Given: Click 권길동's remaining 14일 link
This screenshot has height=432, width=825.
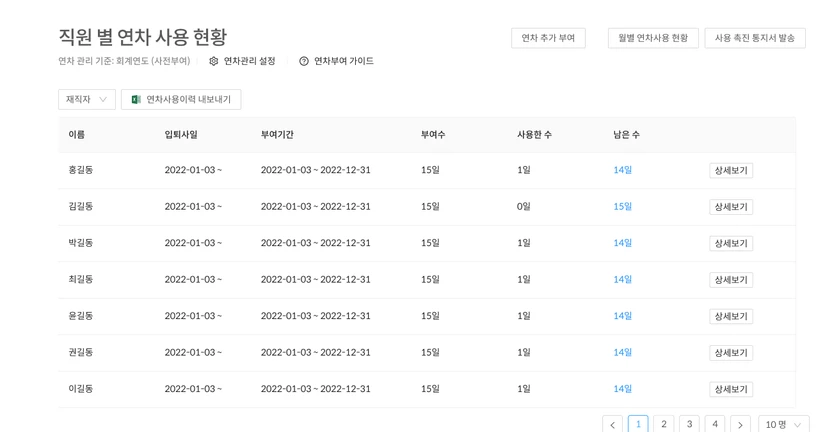Looking at the screenshot, I should [622, 352].
